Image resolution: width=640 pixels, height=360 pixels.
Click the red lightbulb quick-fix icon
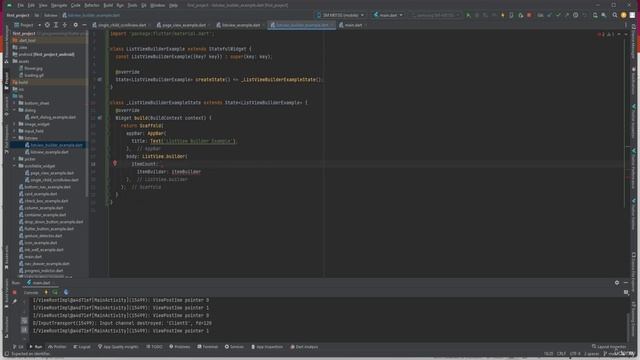tap(115, 163)
